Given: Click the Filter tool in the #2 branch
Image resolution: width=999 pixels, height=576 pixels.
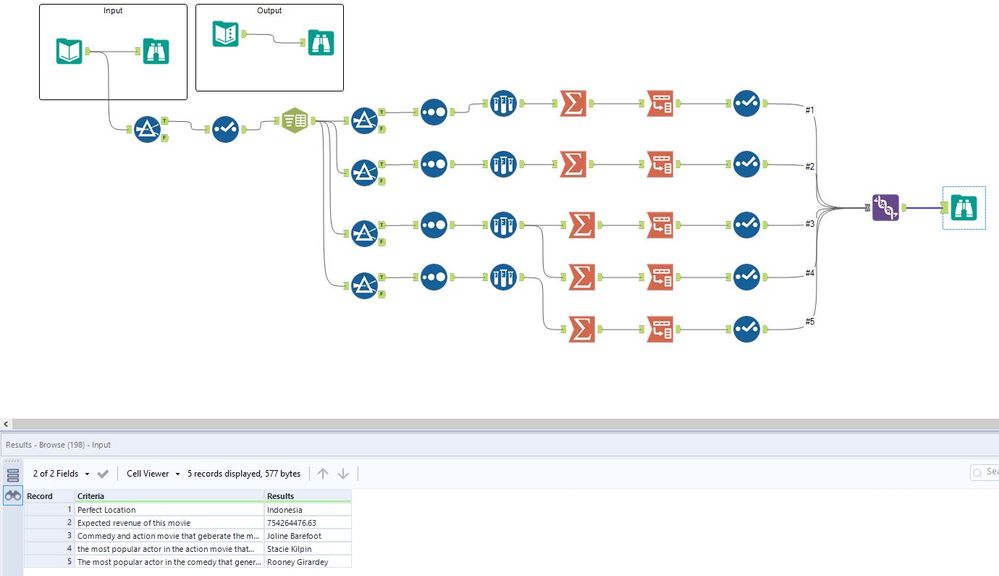Looking at the screenshot, I should pyautogui.click(x=364, y=173).
